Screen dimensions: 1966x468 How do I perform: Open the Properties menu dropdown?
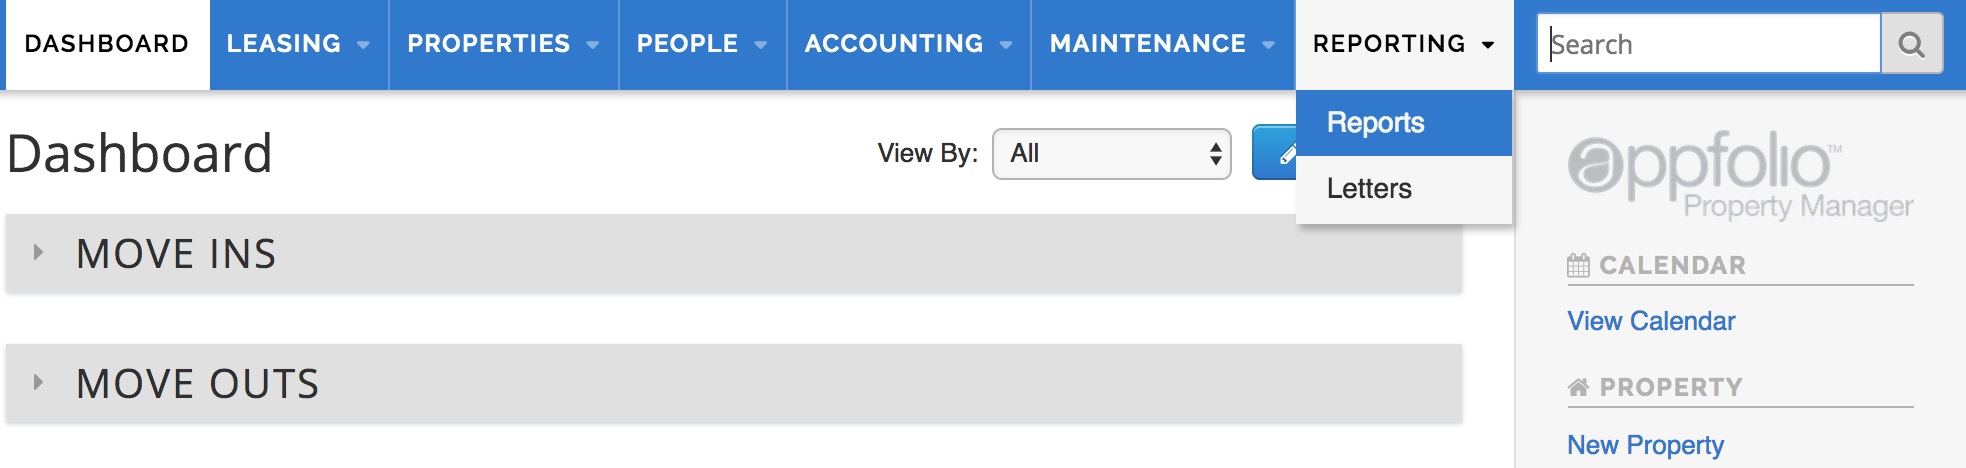point(503,44)
